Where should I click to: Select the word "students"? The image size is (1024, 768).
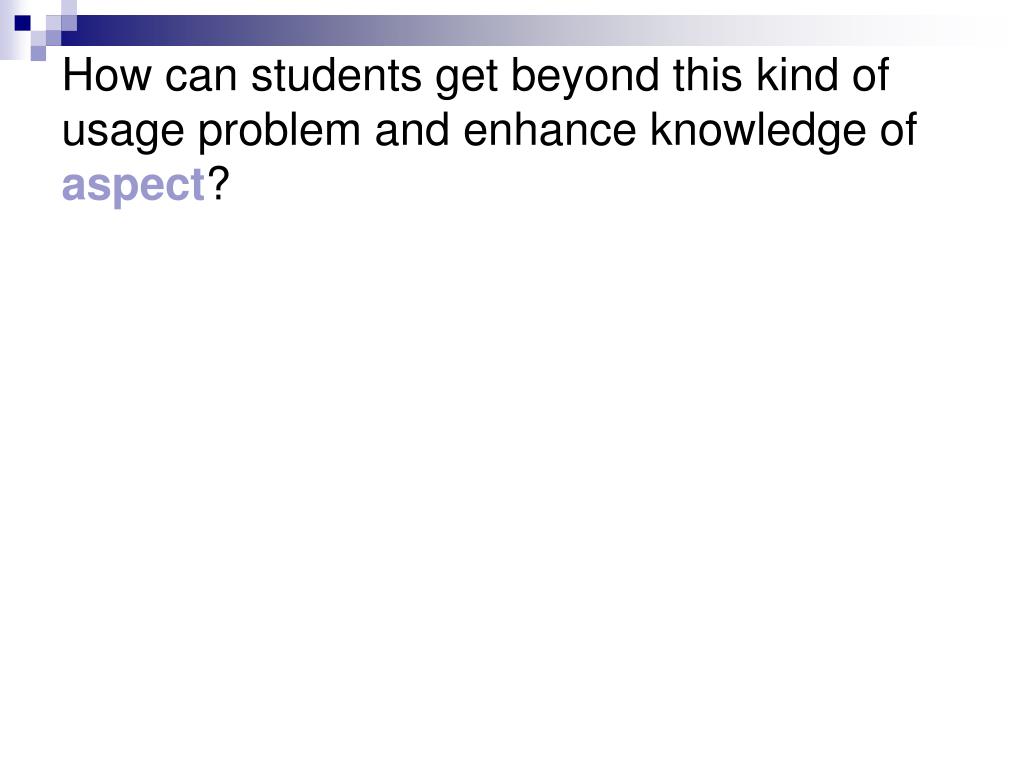[336, 76]
